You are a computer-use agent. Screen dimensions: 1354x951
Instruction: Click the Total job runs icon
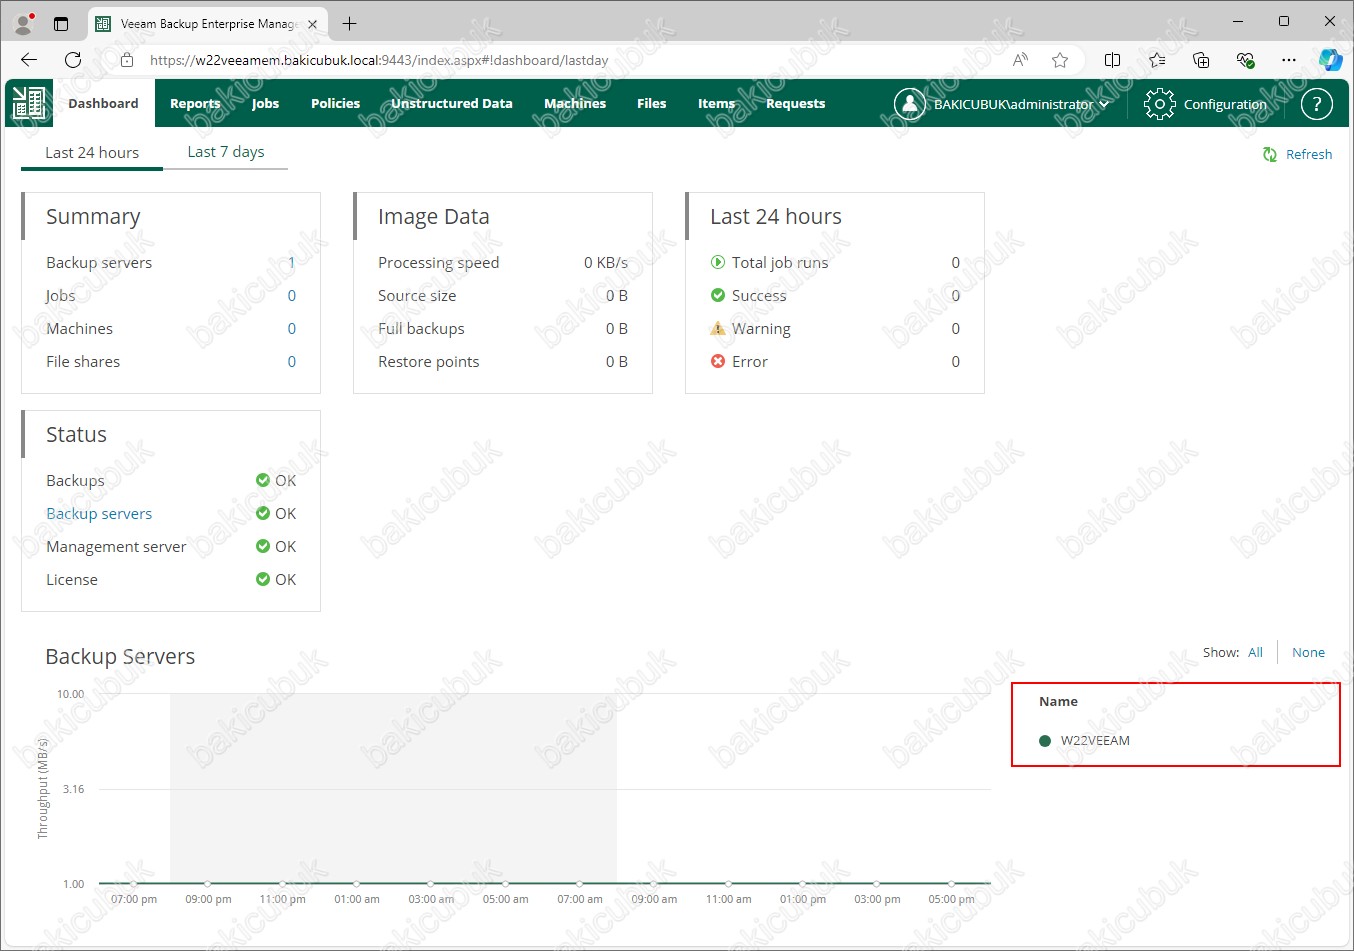[717, 262]
